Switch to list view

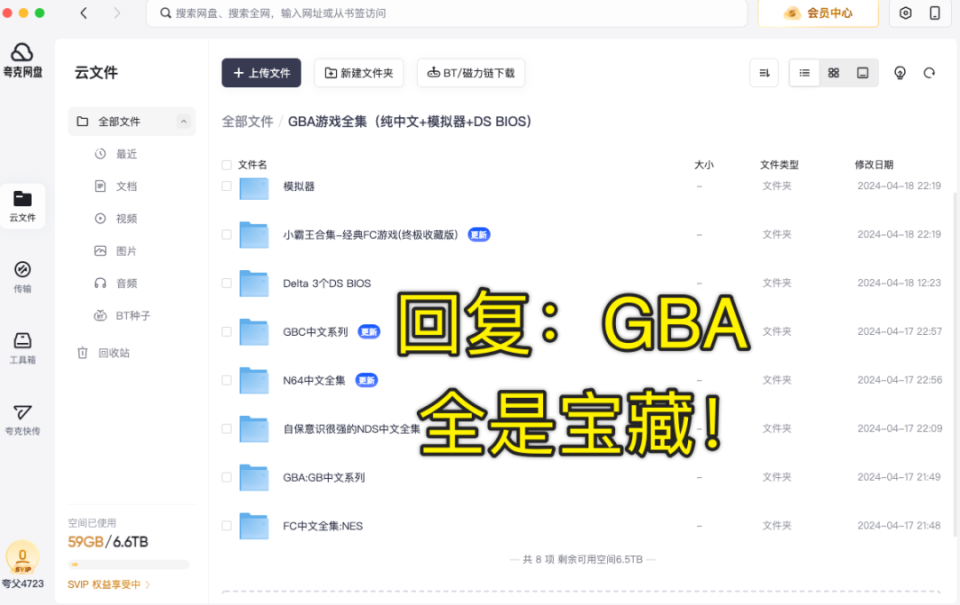click(804, 73)
